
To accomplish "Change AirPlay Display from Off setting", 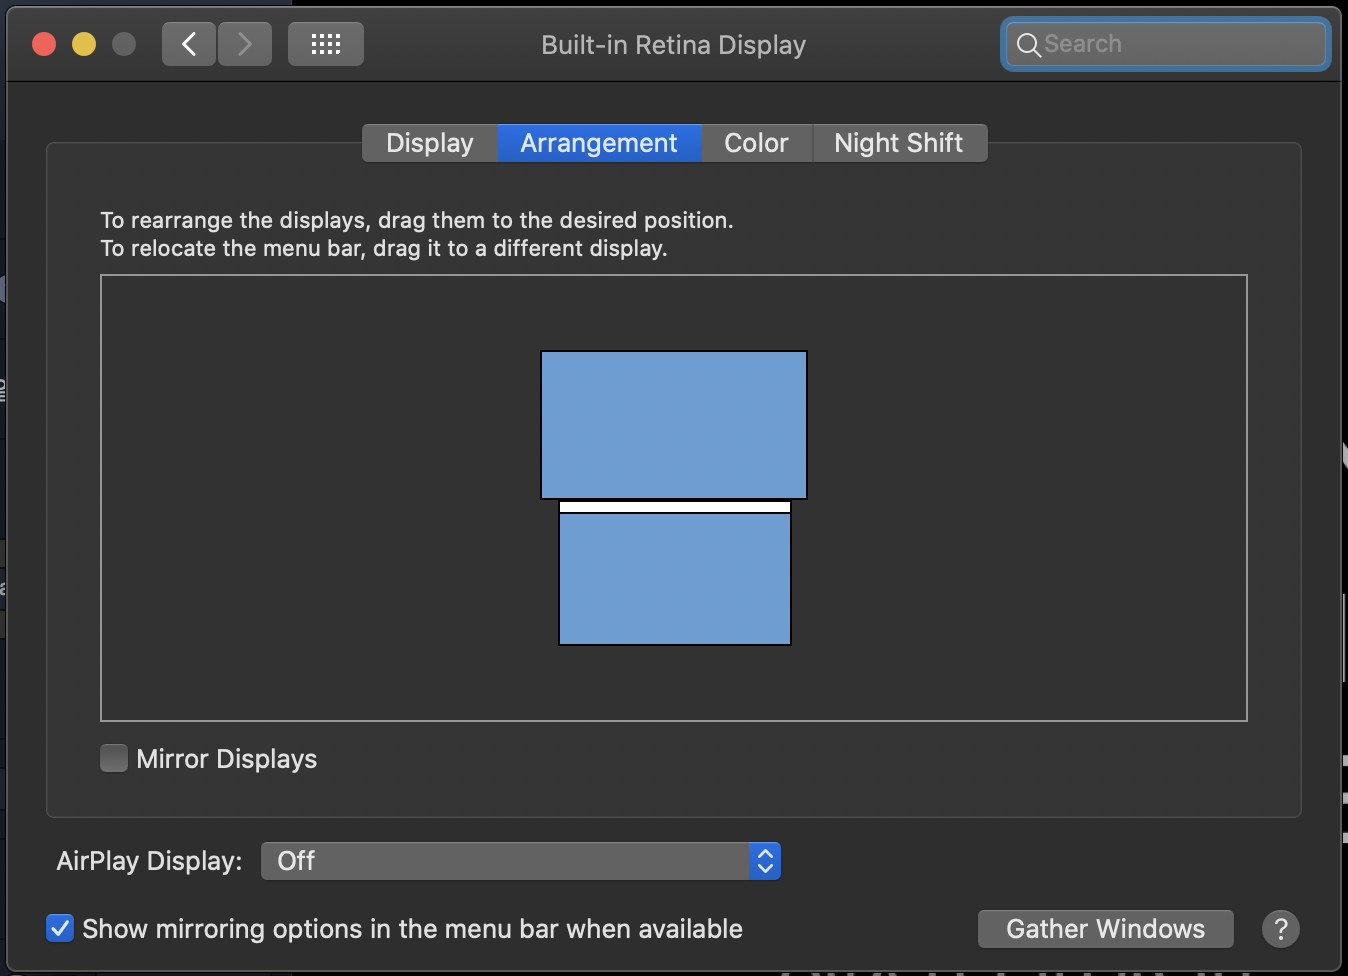I will [x=520, y=861].
